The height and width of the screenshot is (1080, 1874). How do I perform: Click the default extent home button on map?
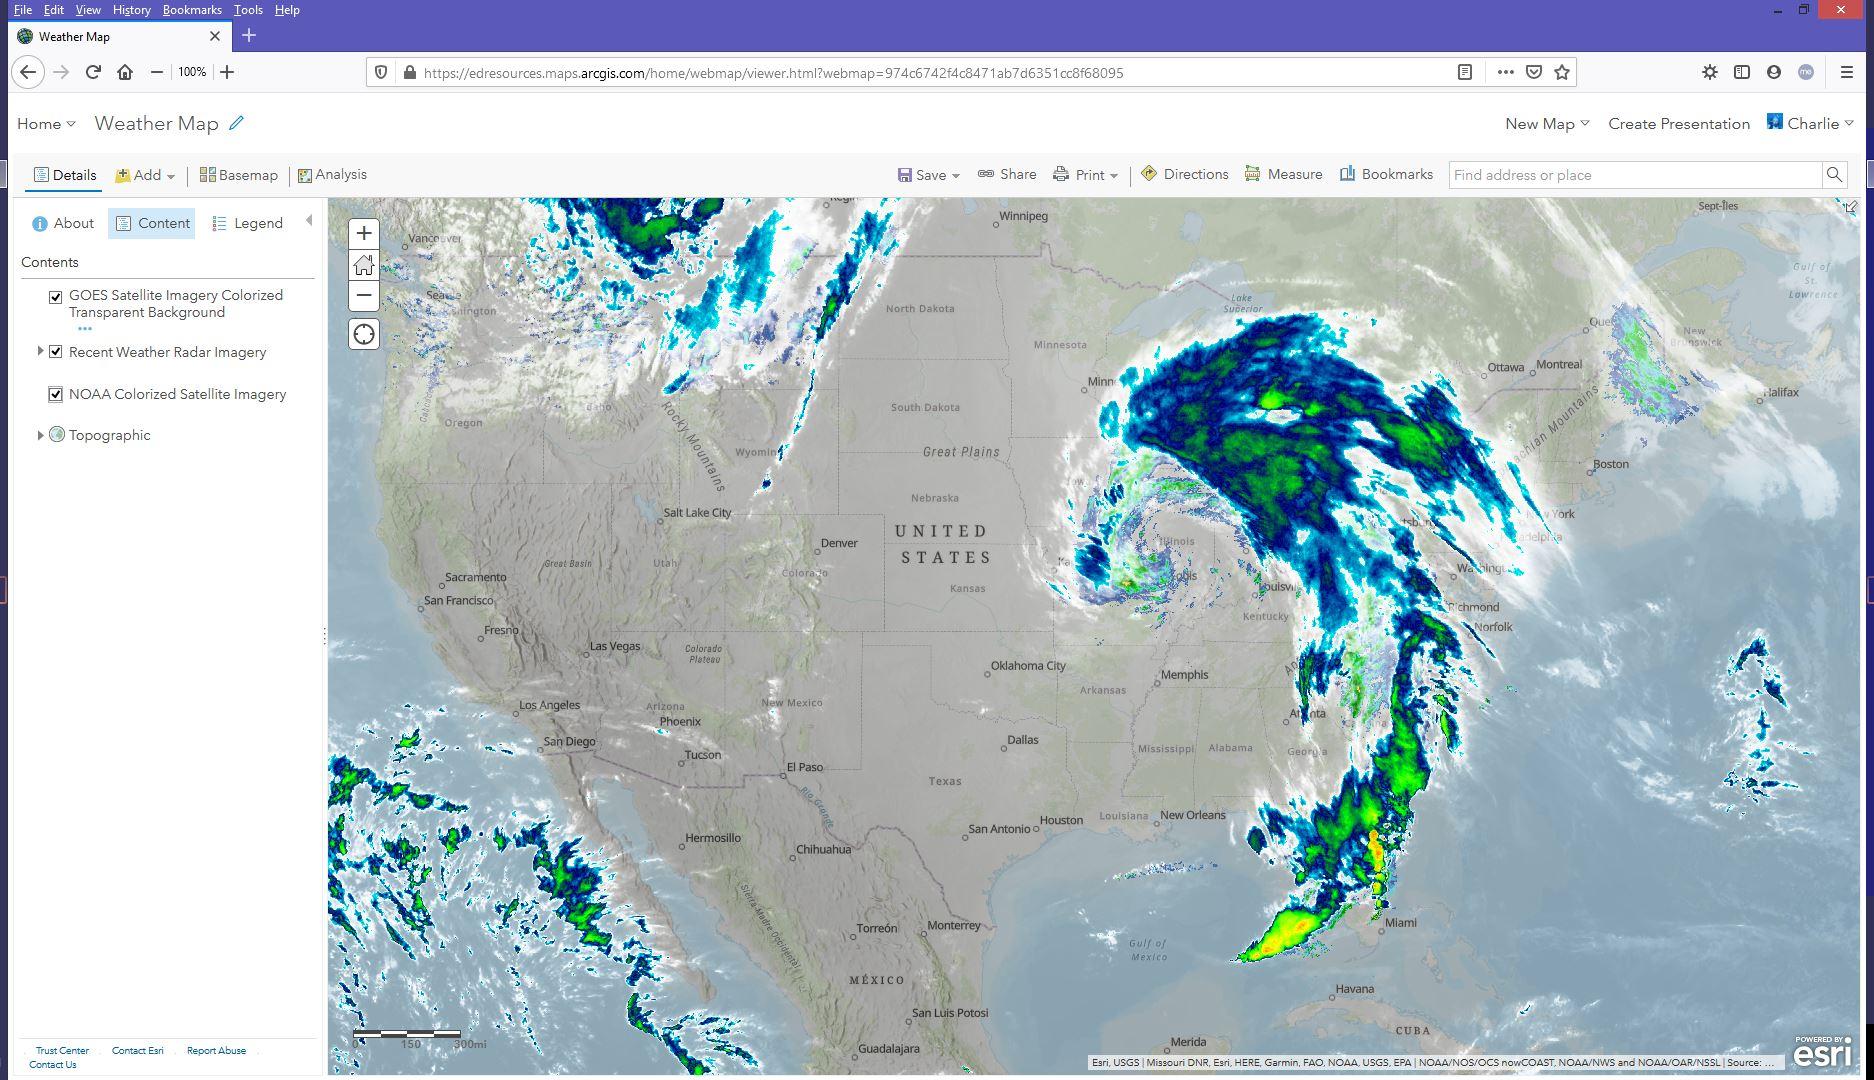tap(364, 265)
